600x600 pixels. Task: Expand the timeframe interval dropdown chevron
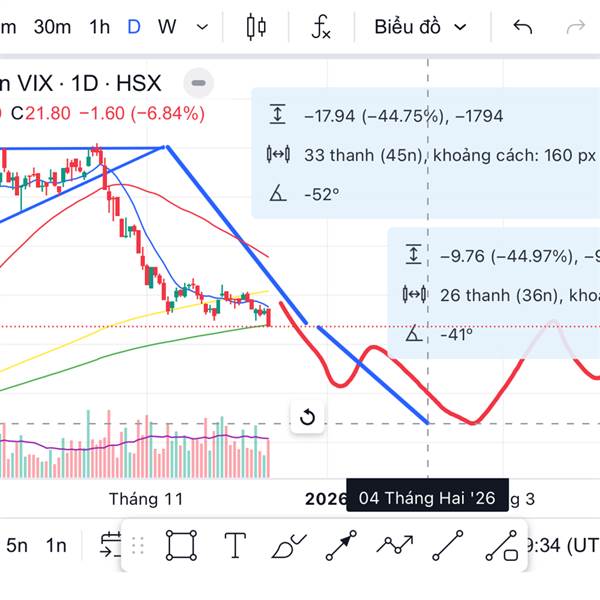pos(203,27)
